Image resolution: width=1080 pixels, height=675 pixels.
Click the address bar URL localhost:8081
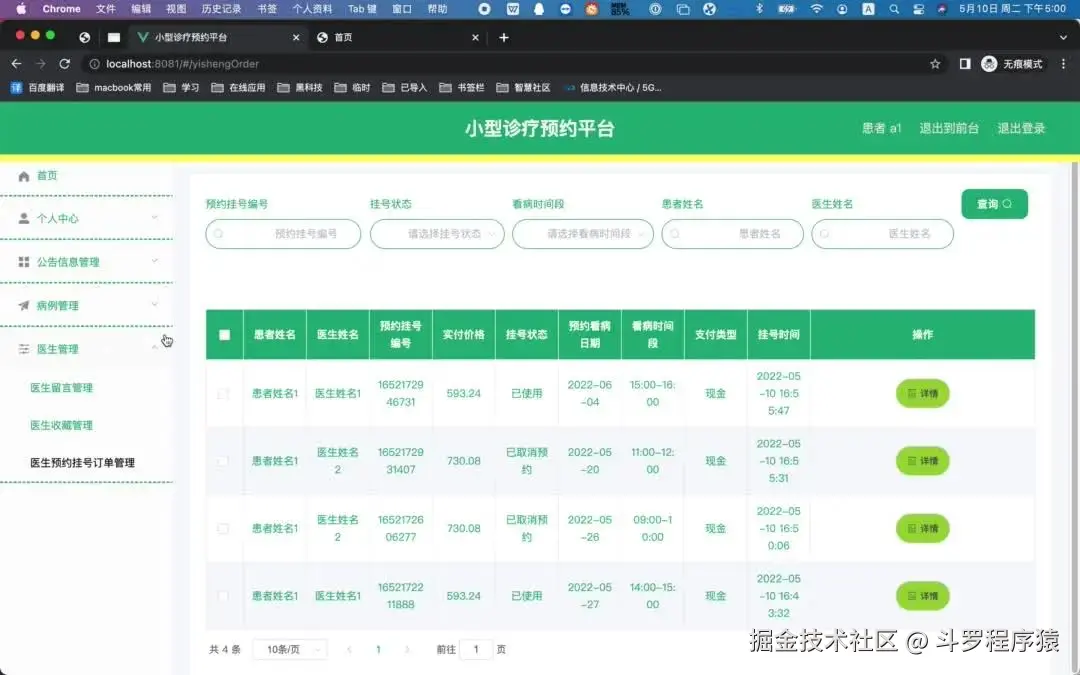[x=183, y=64]
